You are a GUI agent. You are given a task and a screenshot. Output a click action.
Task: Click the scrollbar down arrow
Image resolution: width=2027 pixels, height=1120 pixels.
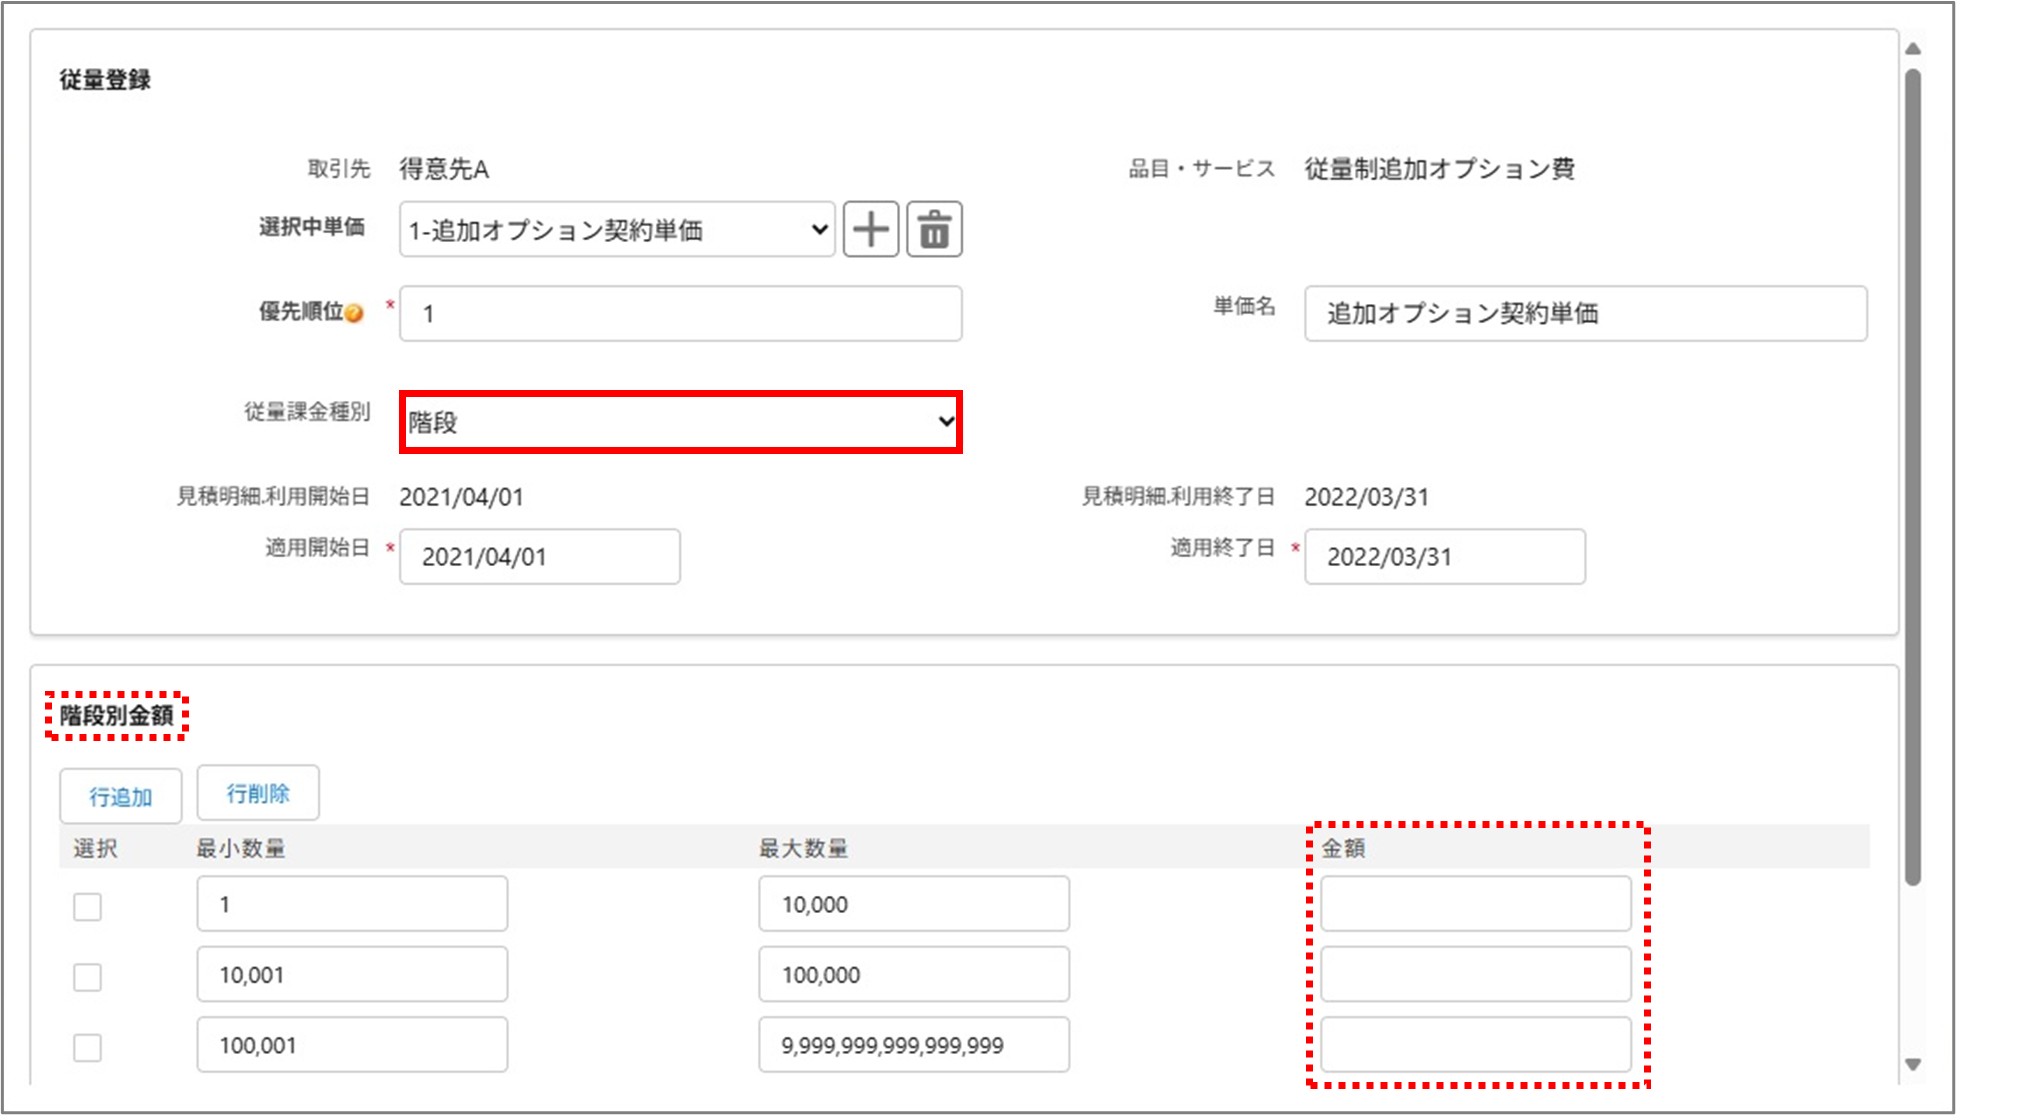tap(1913, 1065)
